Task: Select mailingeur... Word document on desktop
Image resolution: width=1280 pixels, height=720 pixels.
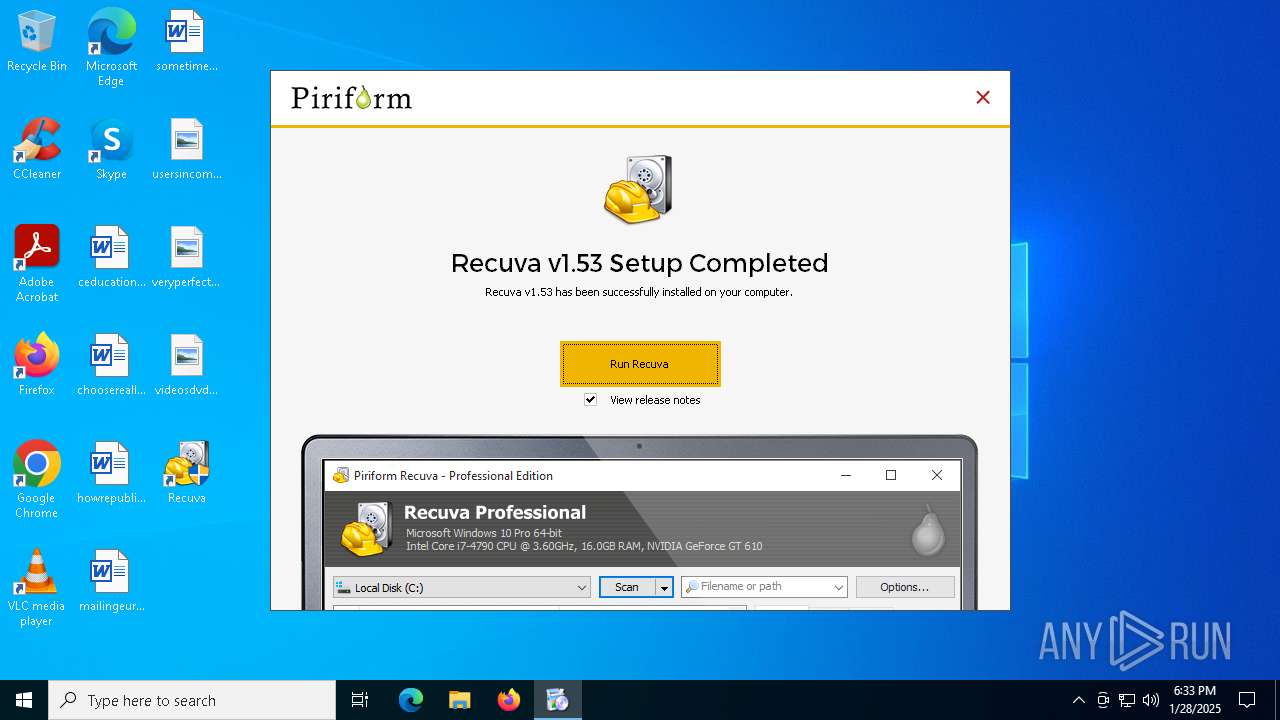Action: 111,581
